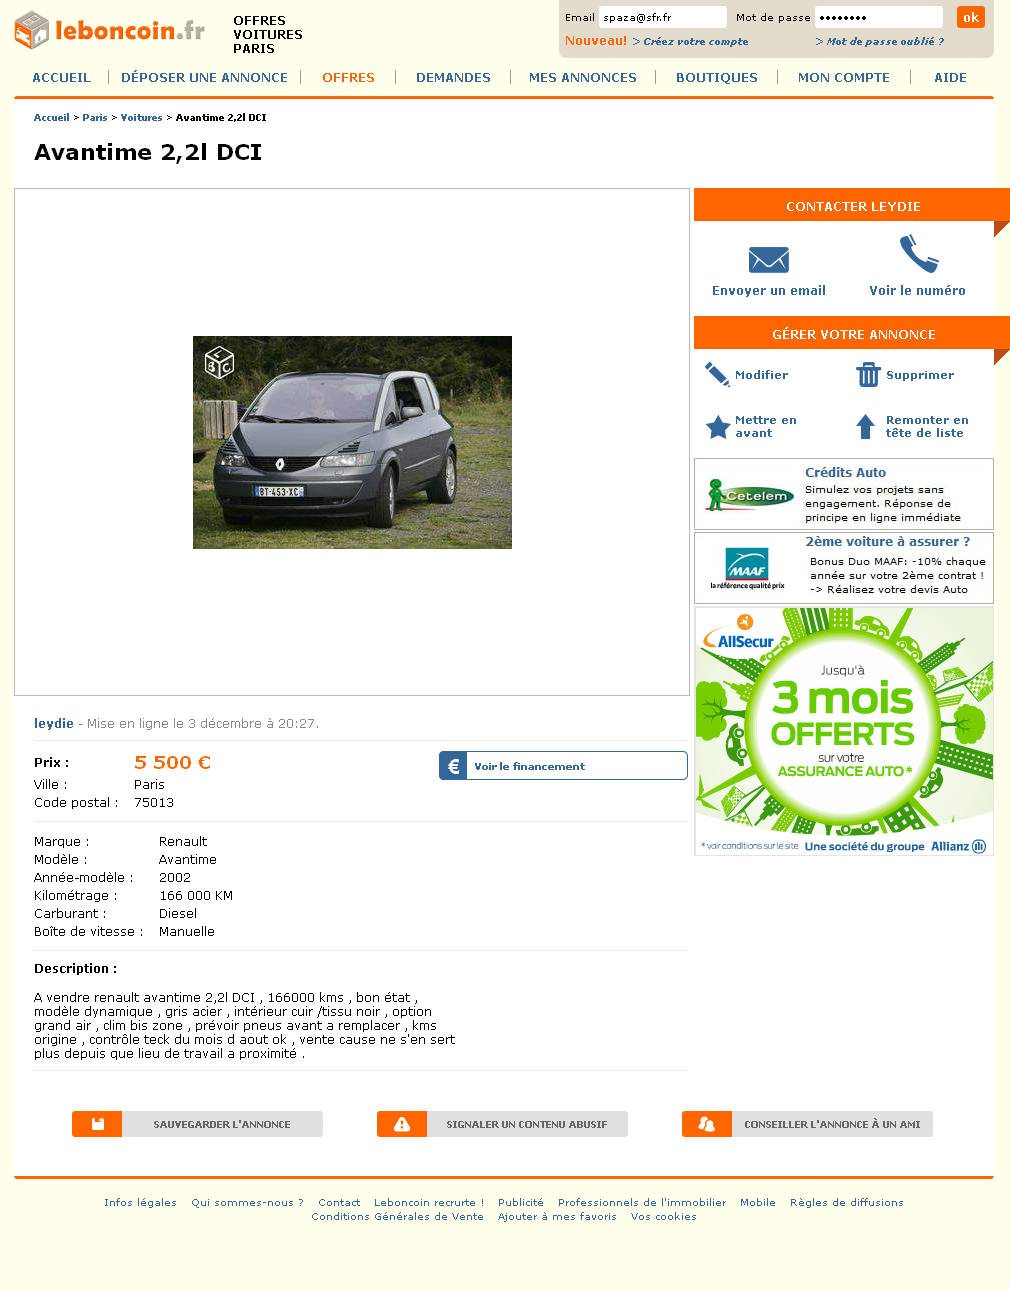The width and height of the screenshot is (1010, 1290).
Task: Click the star Mettre en avant icon
Action: pyautogui.click(x=718, y=427)
